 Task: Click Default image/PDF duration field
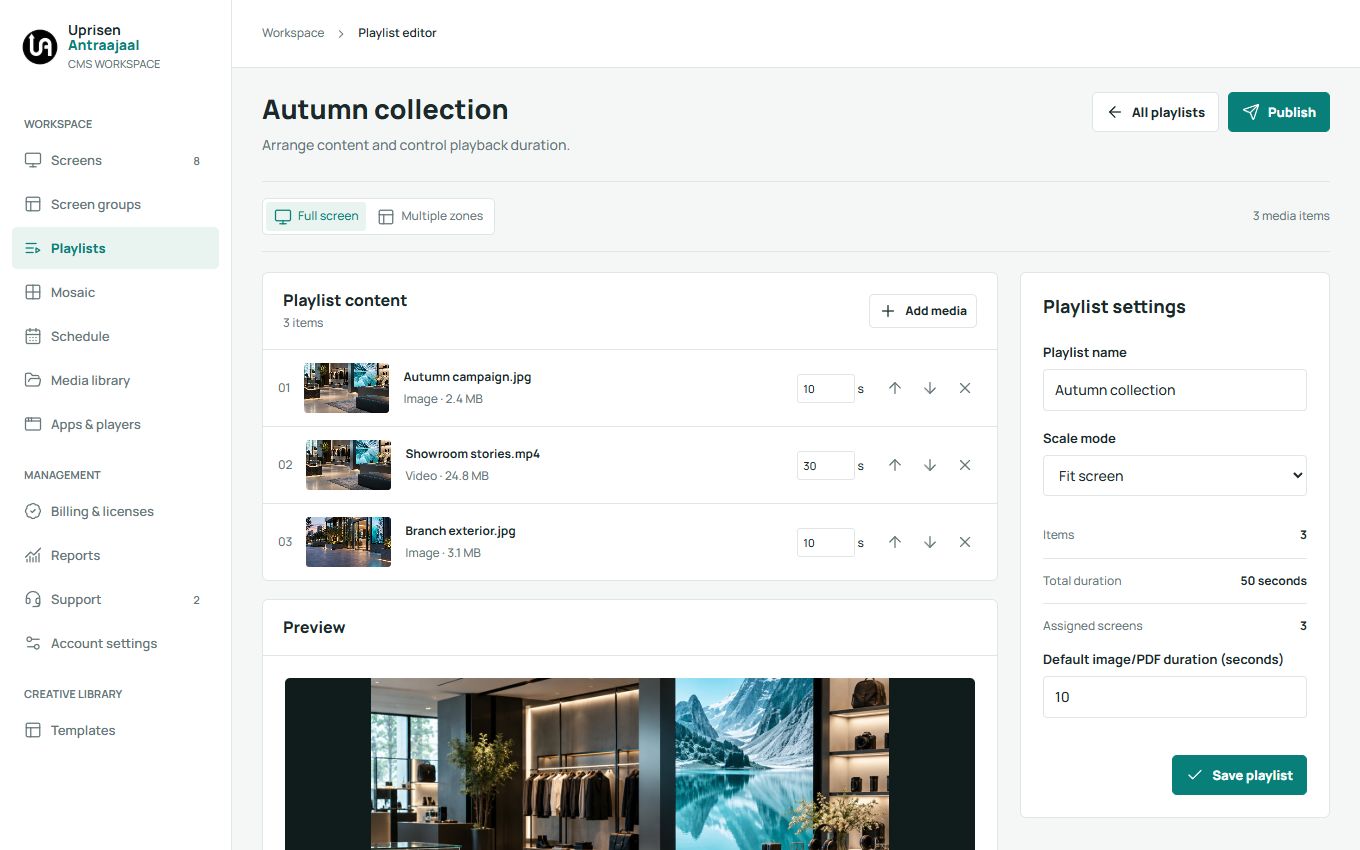tap(1174, 697)
